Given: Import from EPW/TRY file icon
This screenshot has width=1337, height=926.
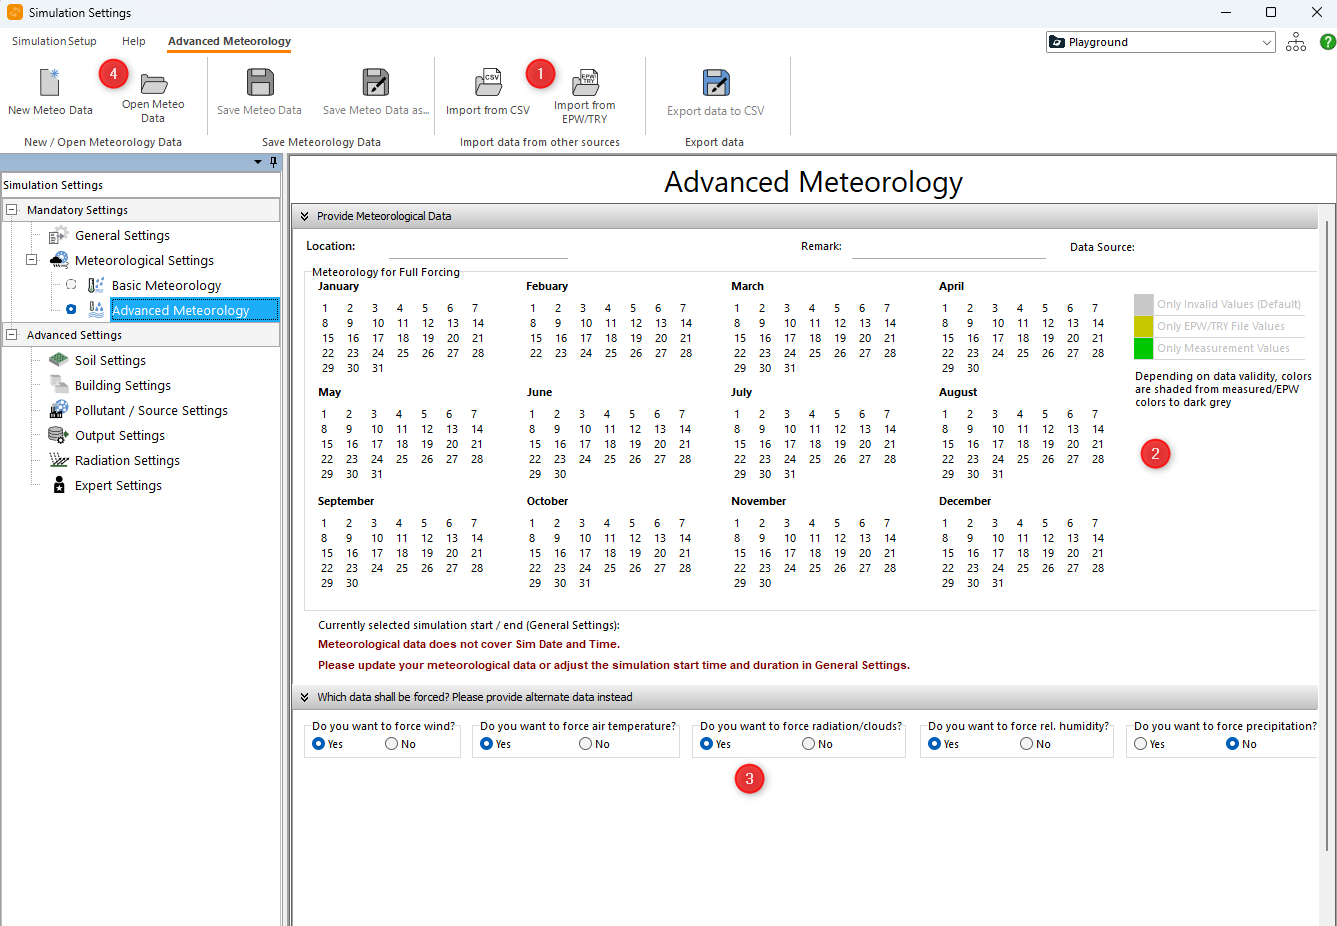Looking at the screenshot, I should tap(585, 83).
